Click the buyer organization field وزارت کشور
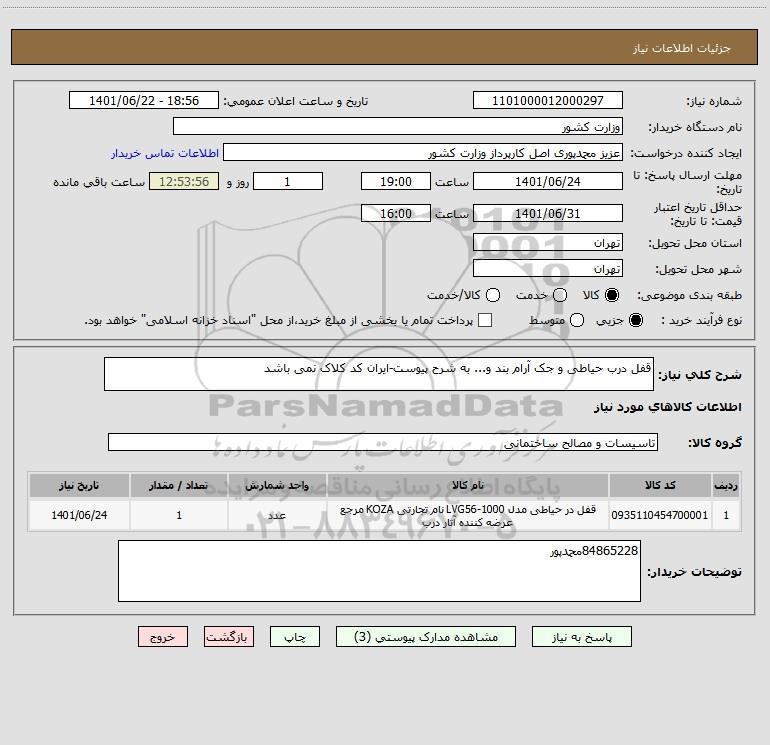 click(398, 126)
